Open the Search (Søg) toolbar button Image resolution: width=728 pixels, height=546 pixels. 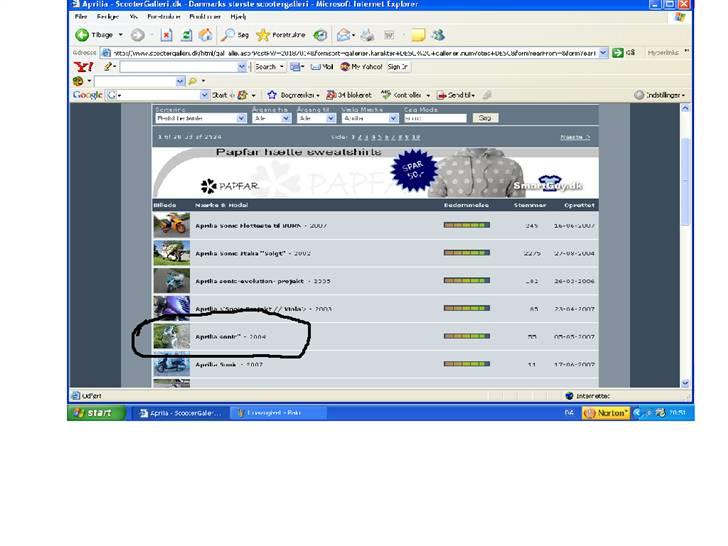(236, 35)
